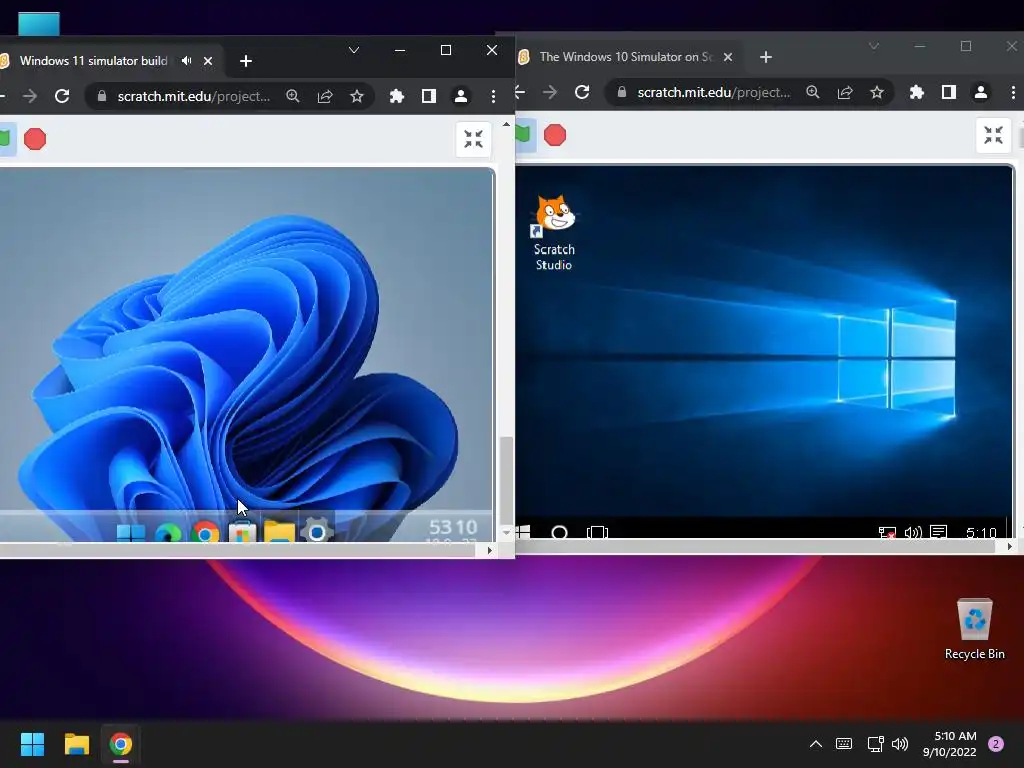Open the tab search chevron in Windows 10 window
Viewport: 1024px width, 768px height.
874,46
